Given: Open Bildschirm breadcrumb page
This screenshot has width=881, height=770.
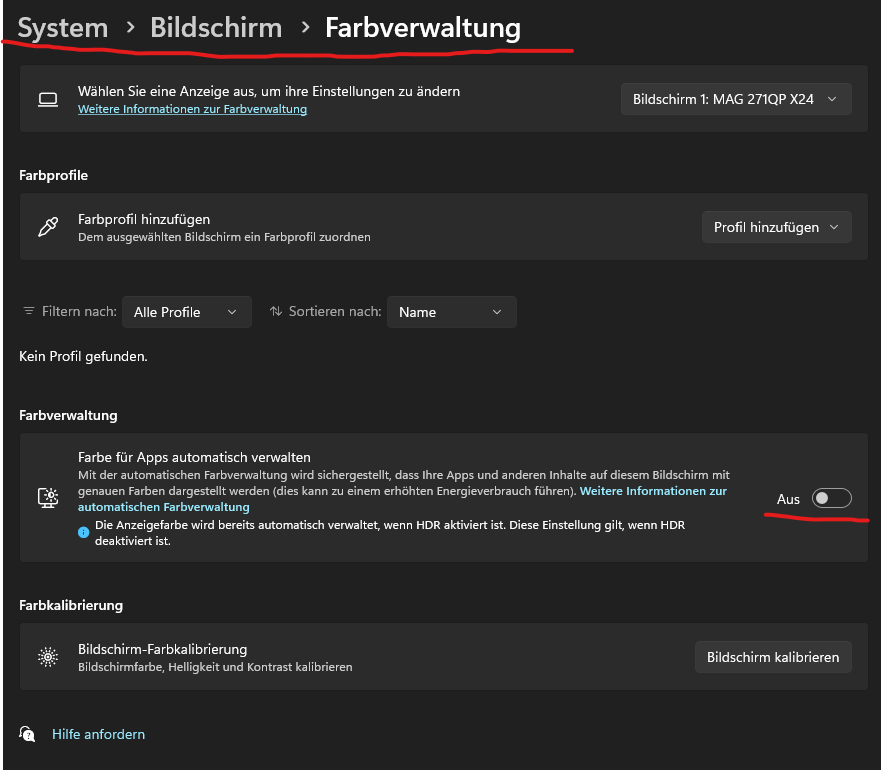Looking at the screenshot, I should pos(216,28).
